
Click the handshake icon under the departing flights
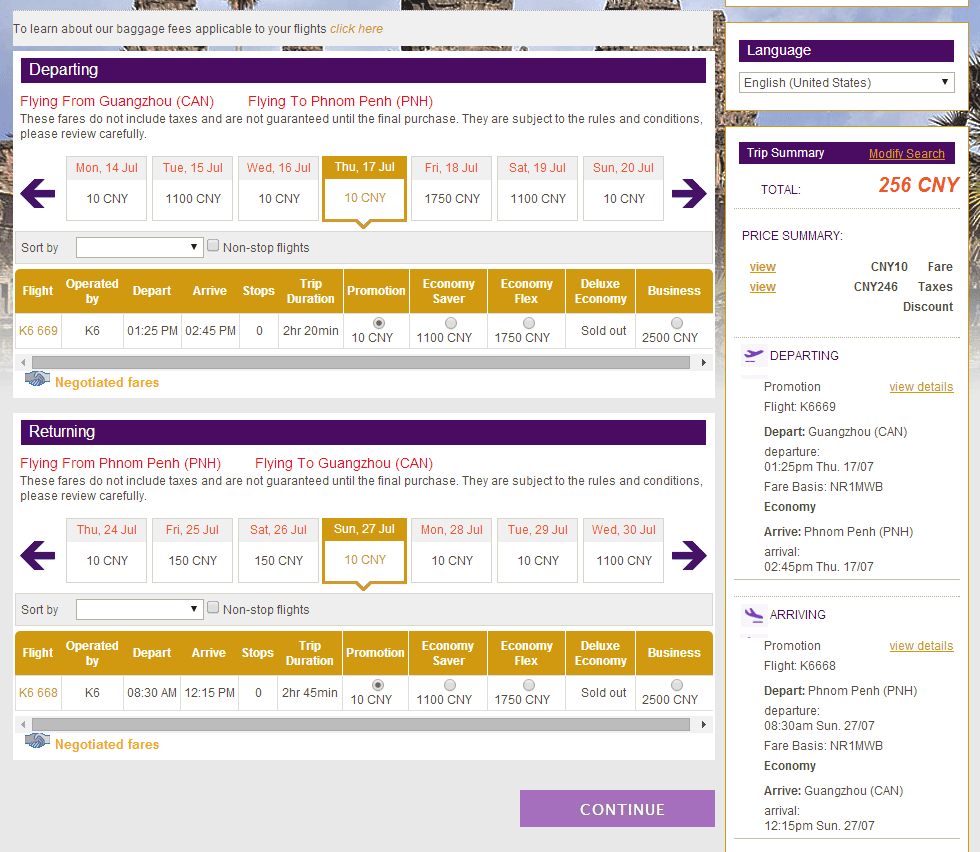(37, 380)
